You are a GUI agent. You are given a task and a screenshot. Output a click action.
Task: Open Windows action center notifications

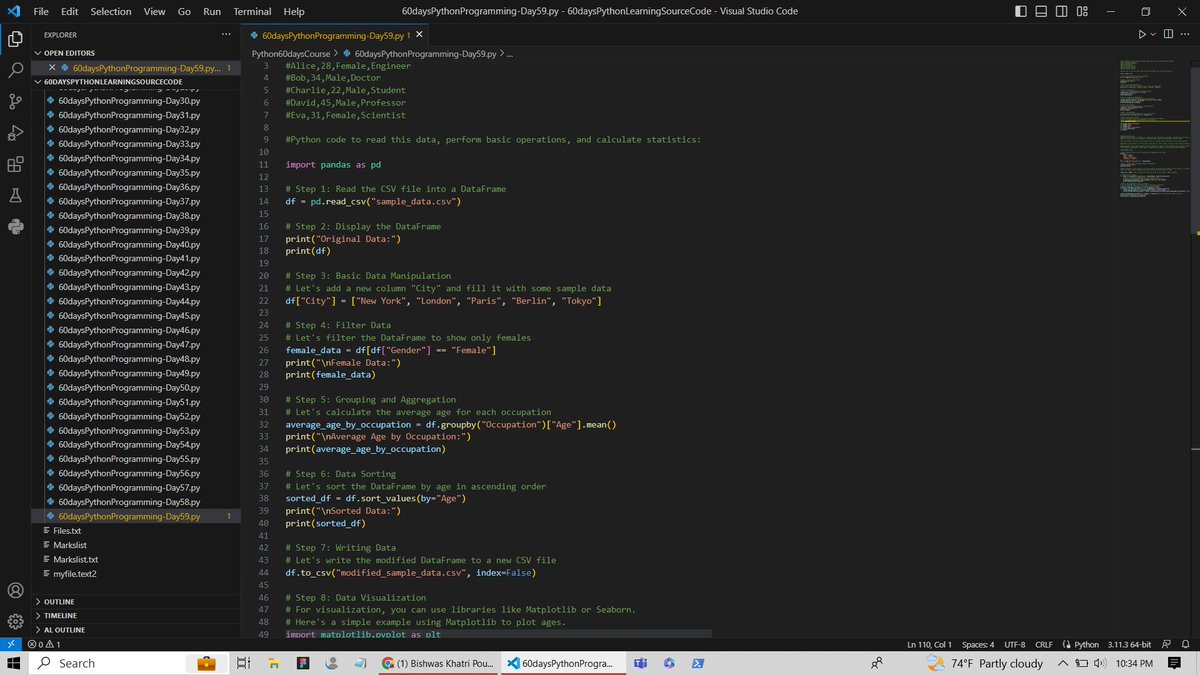[x=1174, y=663]
